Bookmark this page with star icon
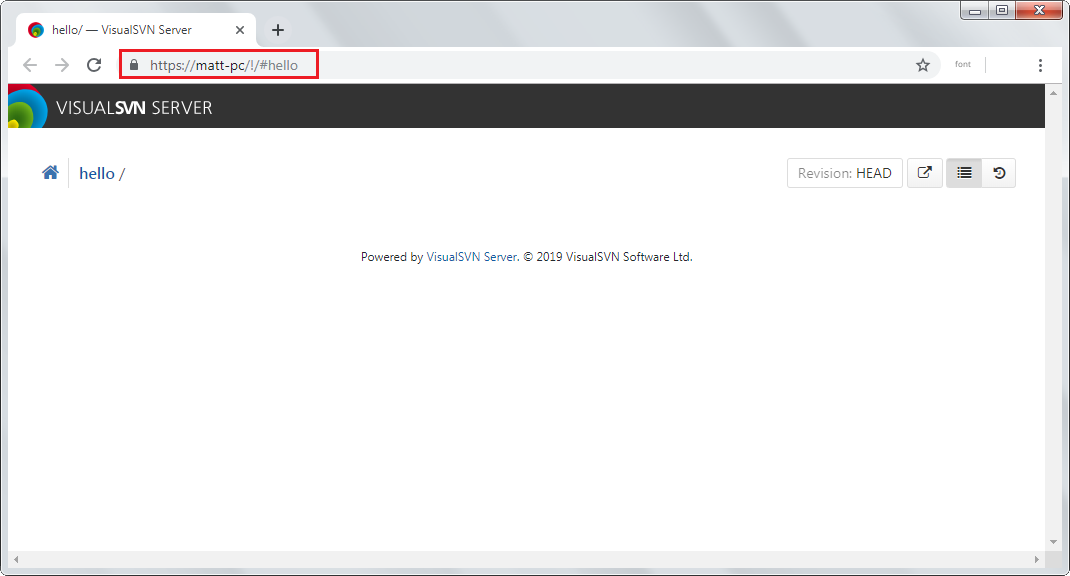The width and height of the screenshot is (1070, 576). pos(922,65)
